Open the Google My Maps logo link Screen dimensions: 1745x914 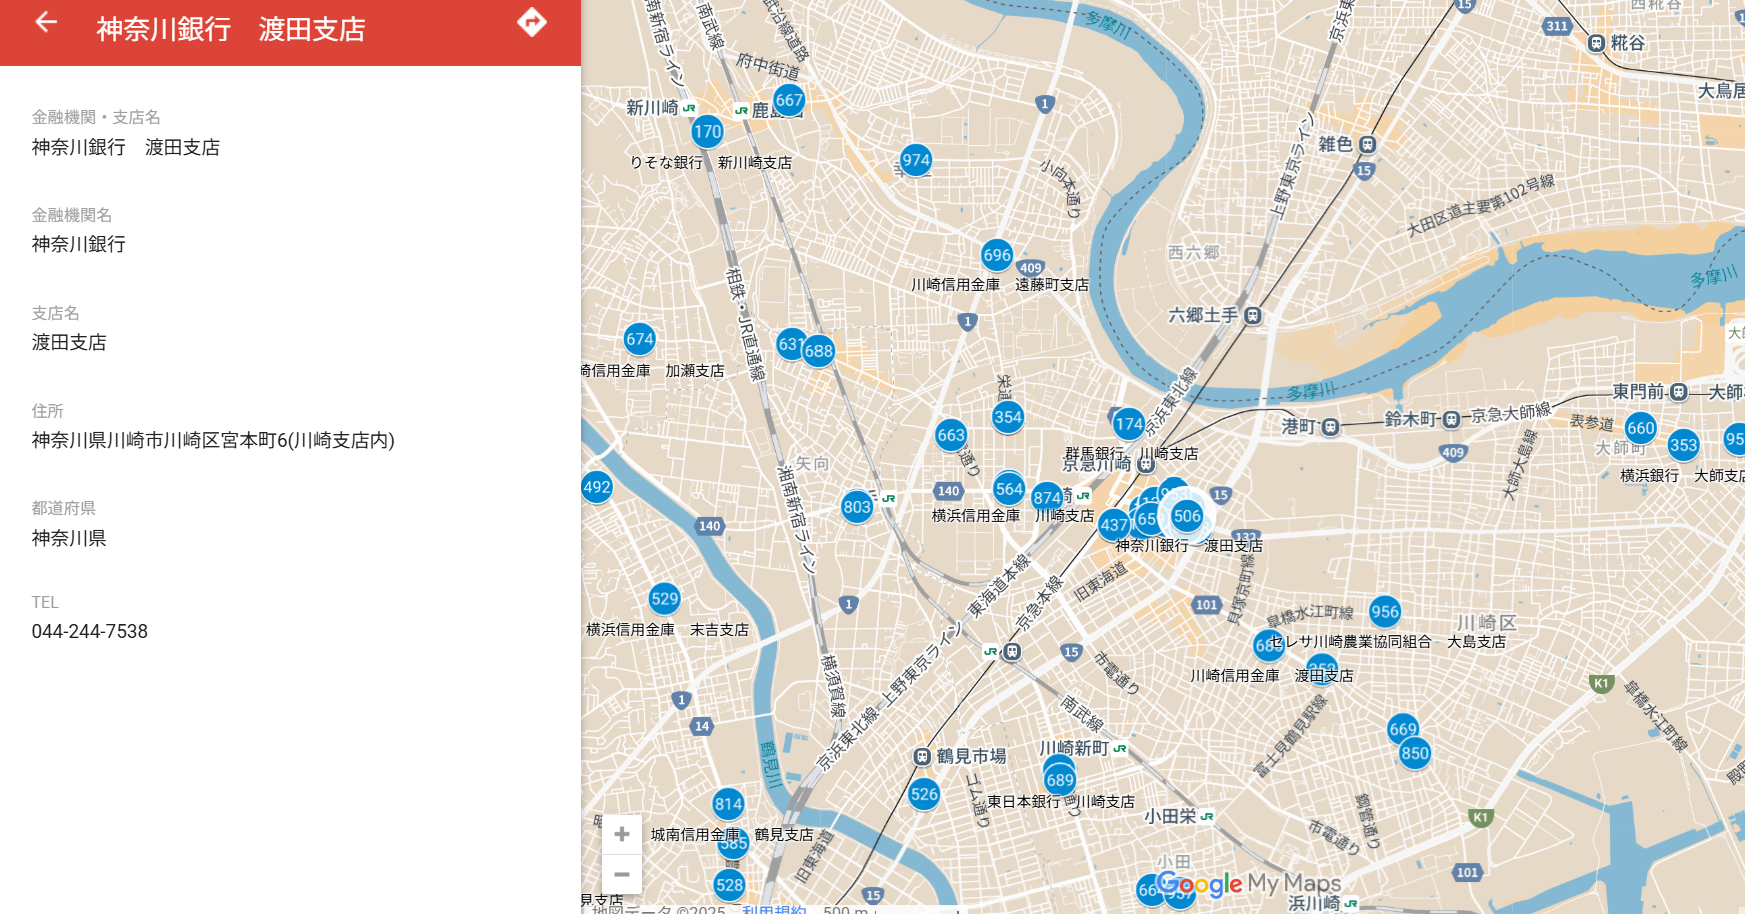click(x=1250, y=884)
